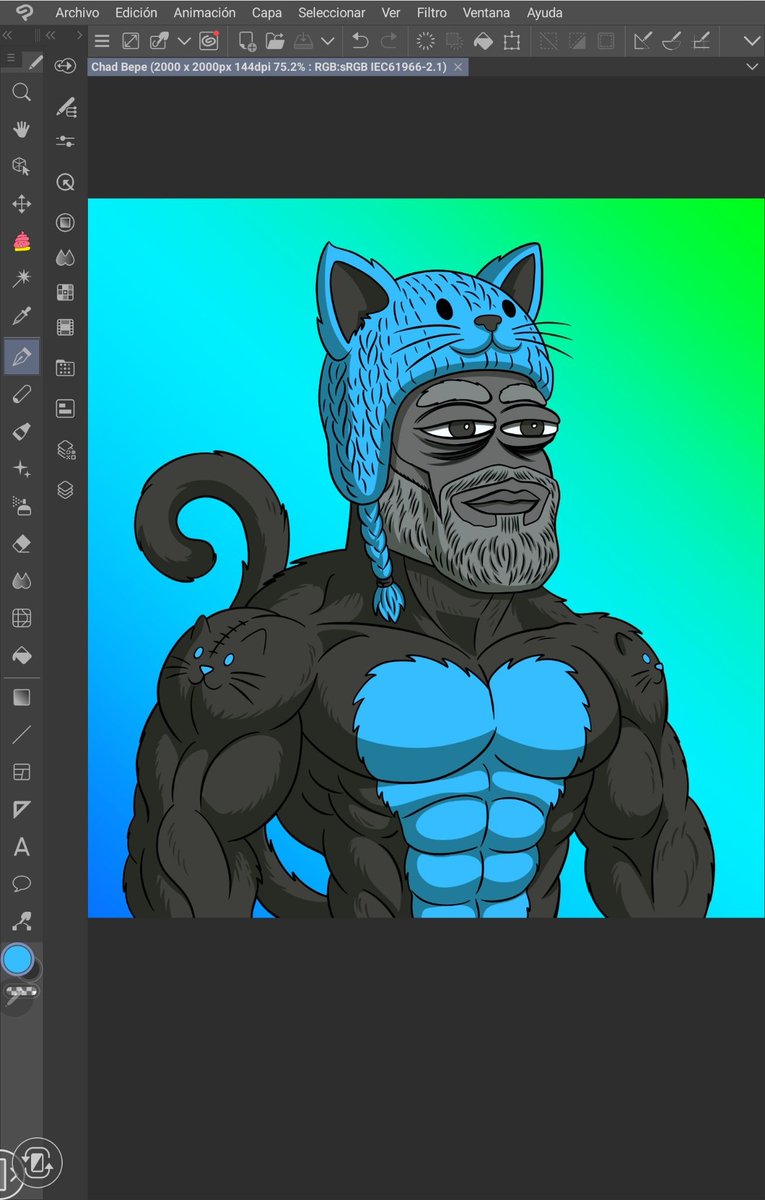765x1200 pixels.
Task: Open the Navigator circular arrow palette
Action: pos(65,183)
